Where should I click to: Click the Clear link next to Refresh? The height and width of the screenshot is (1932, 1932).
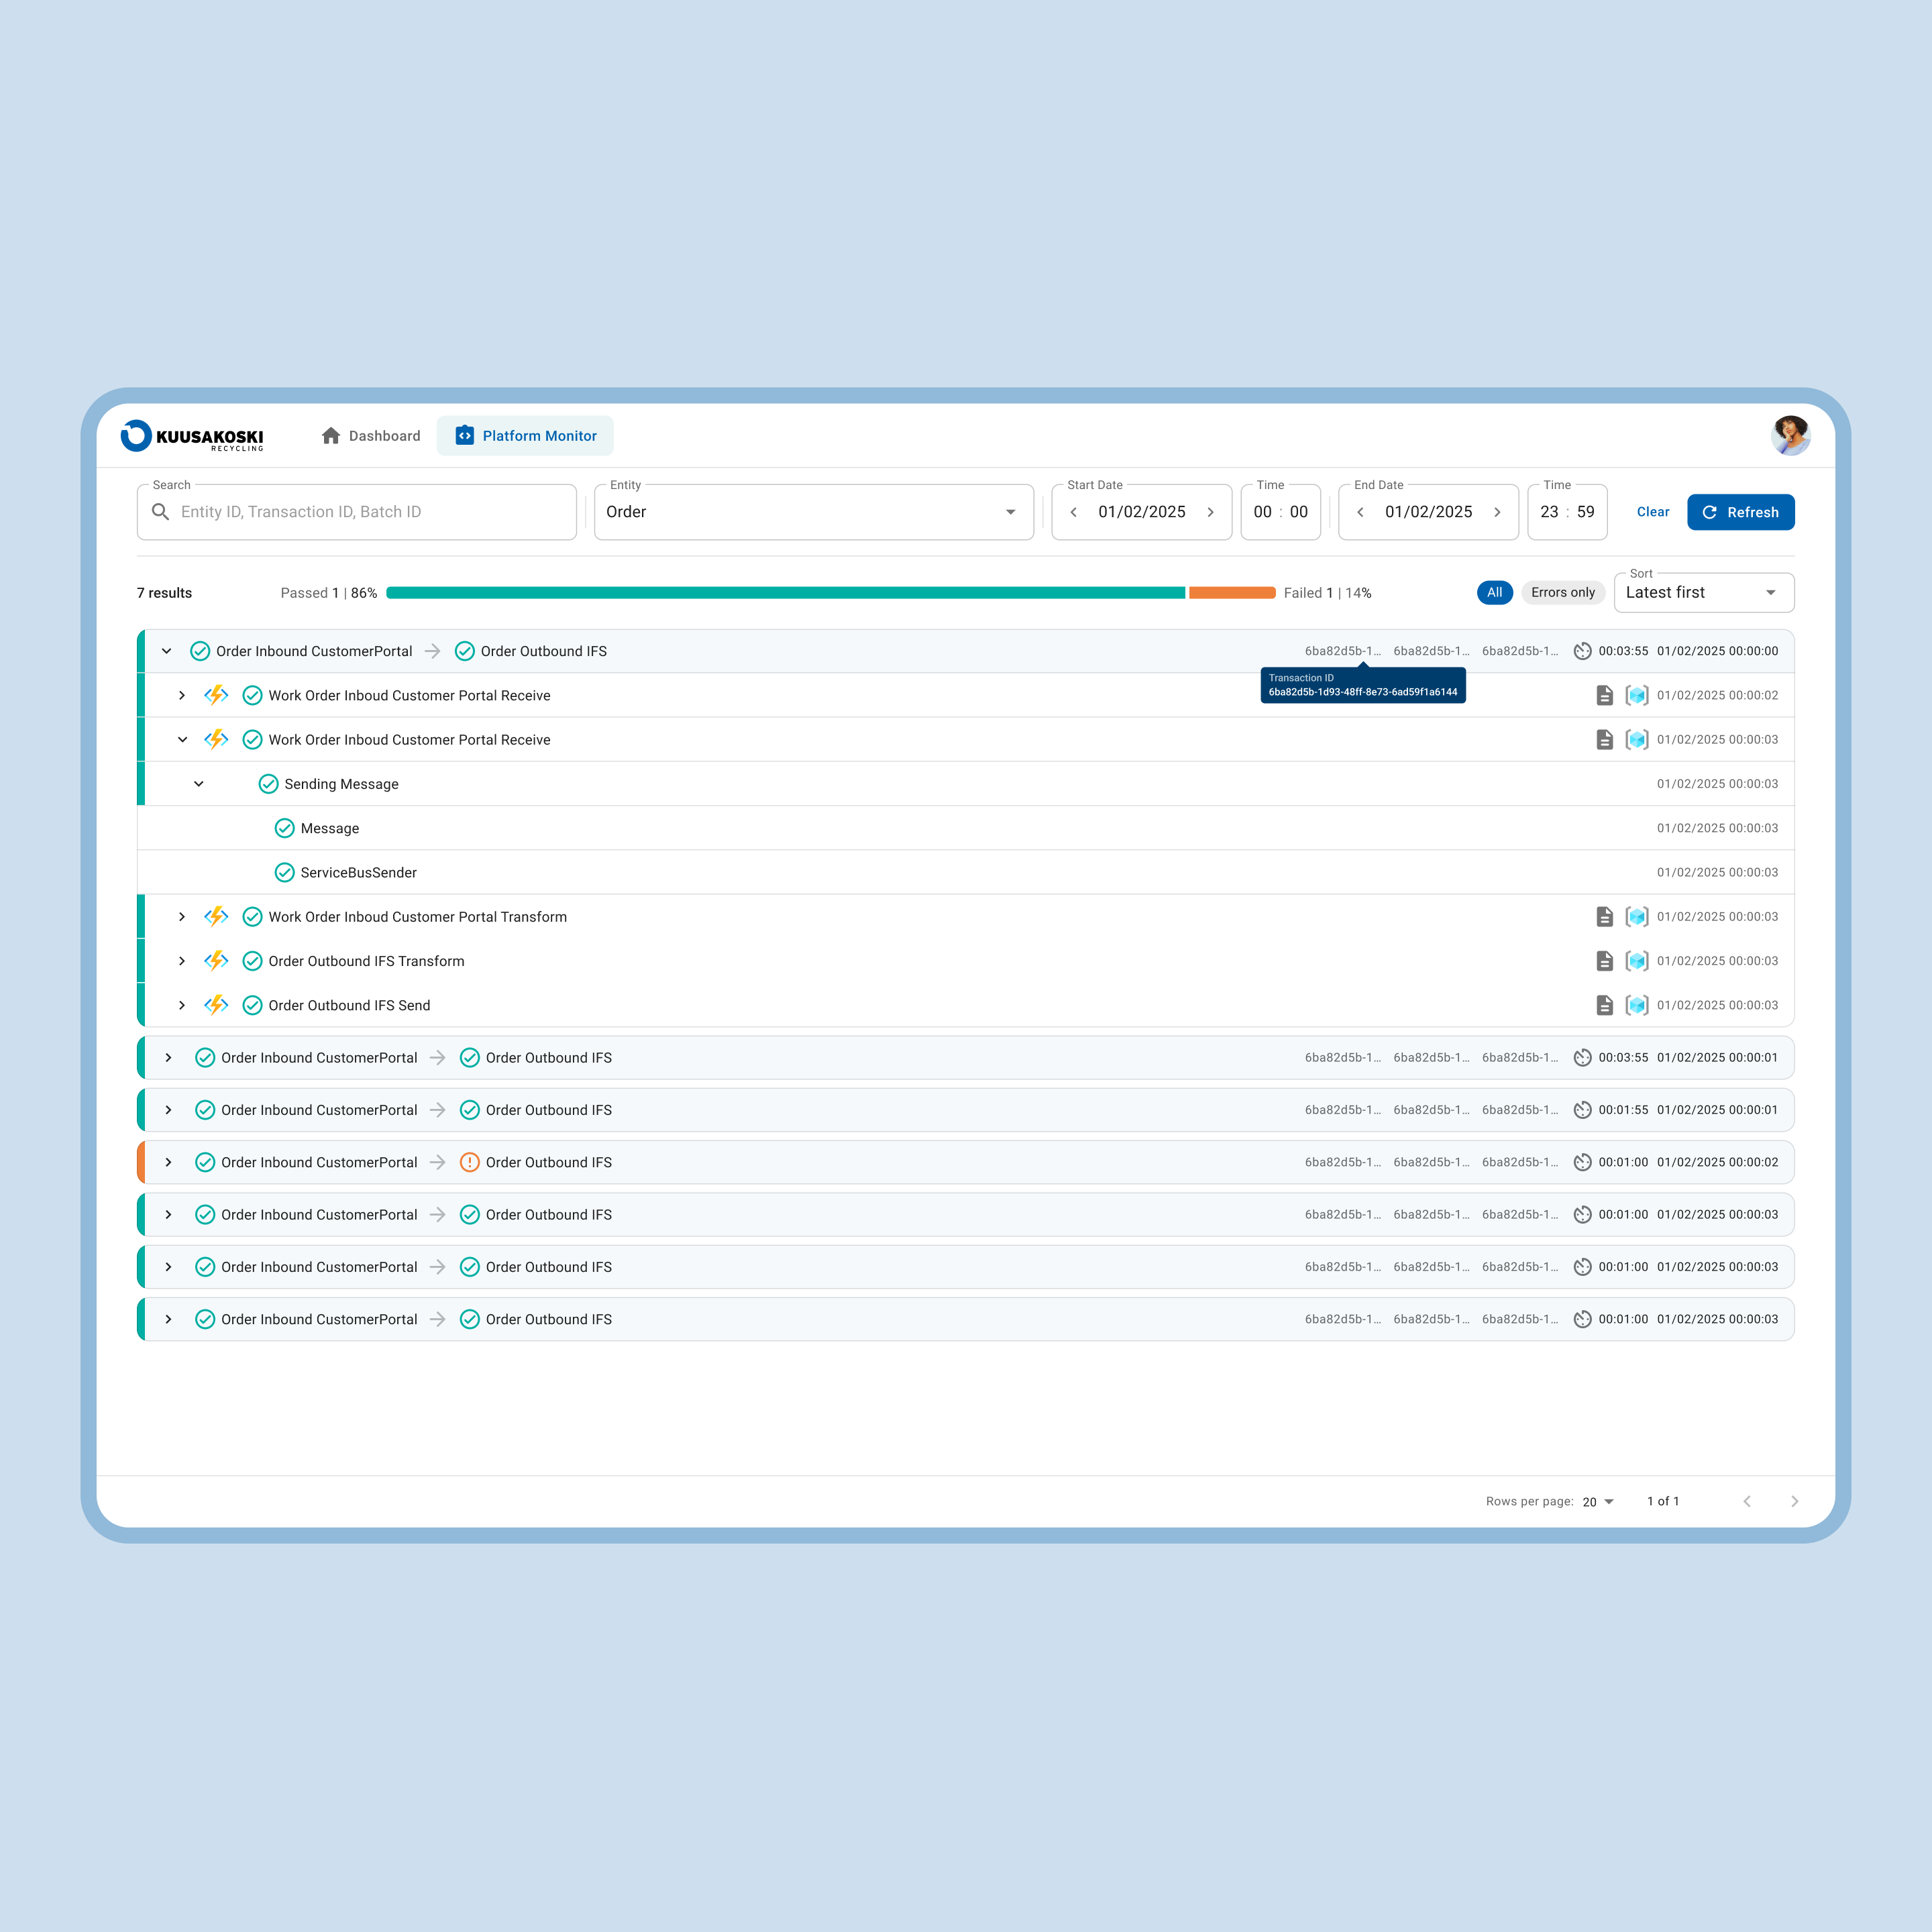tap(1652, 512)
